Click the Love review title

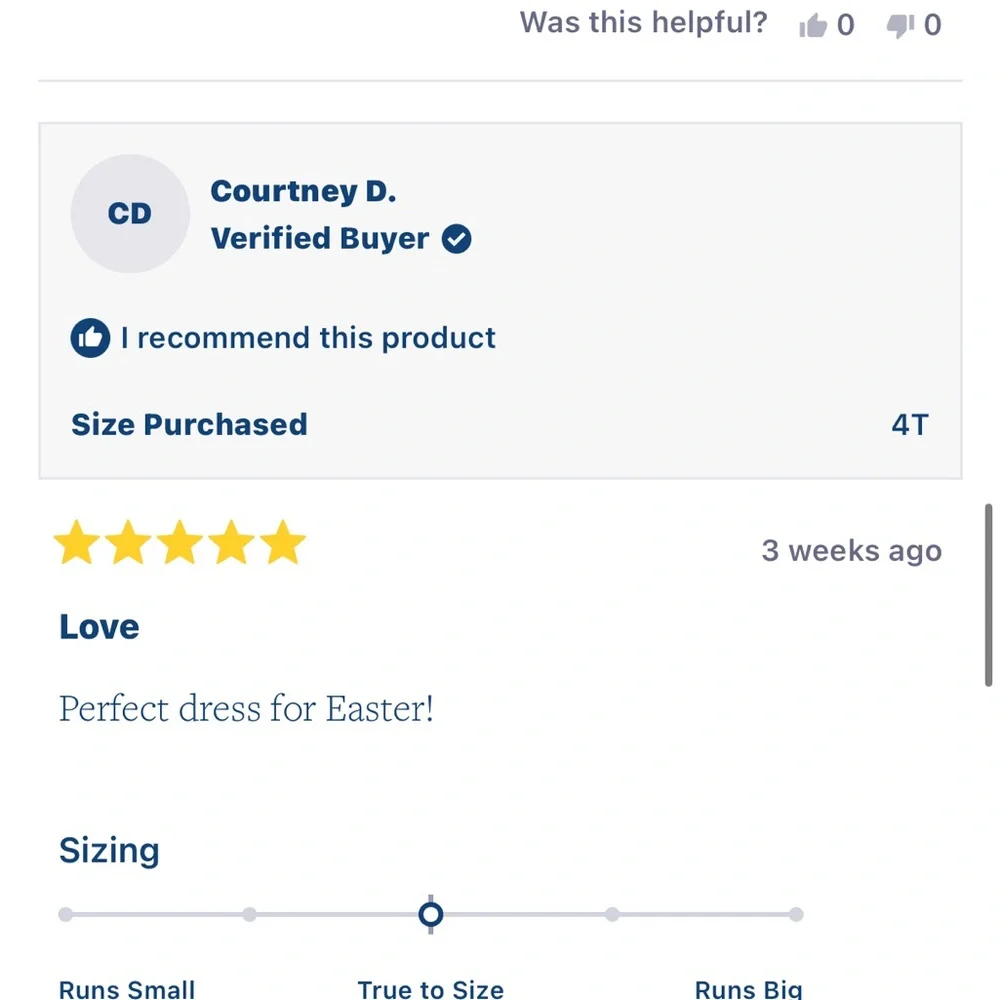coord(99,627)
